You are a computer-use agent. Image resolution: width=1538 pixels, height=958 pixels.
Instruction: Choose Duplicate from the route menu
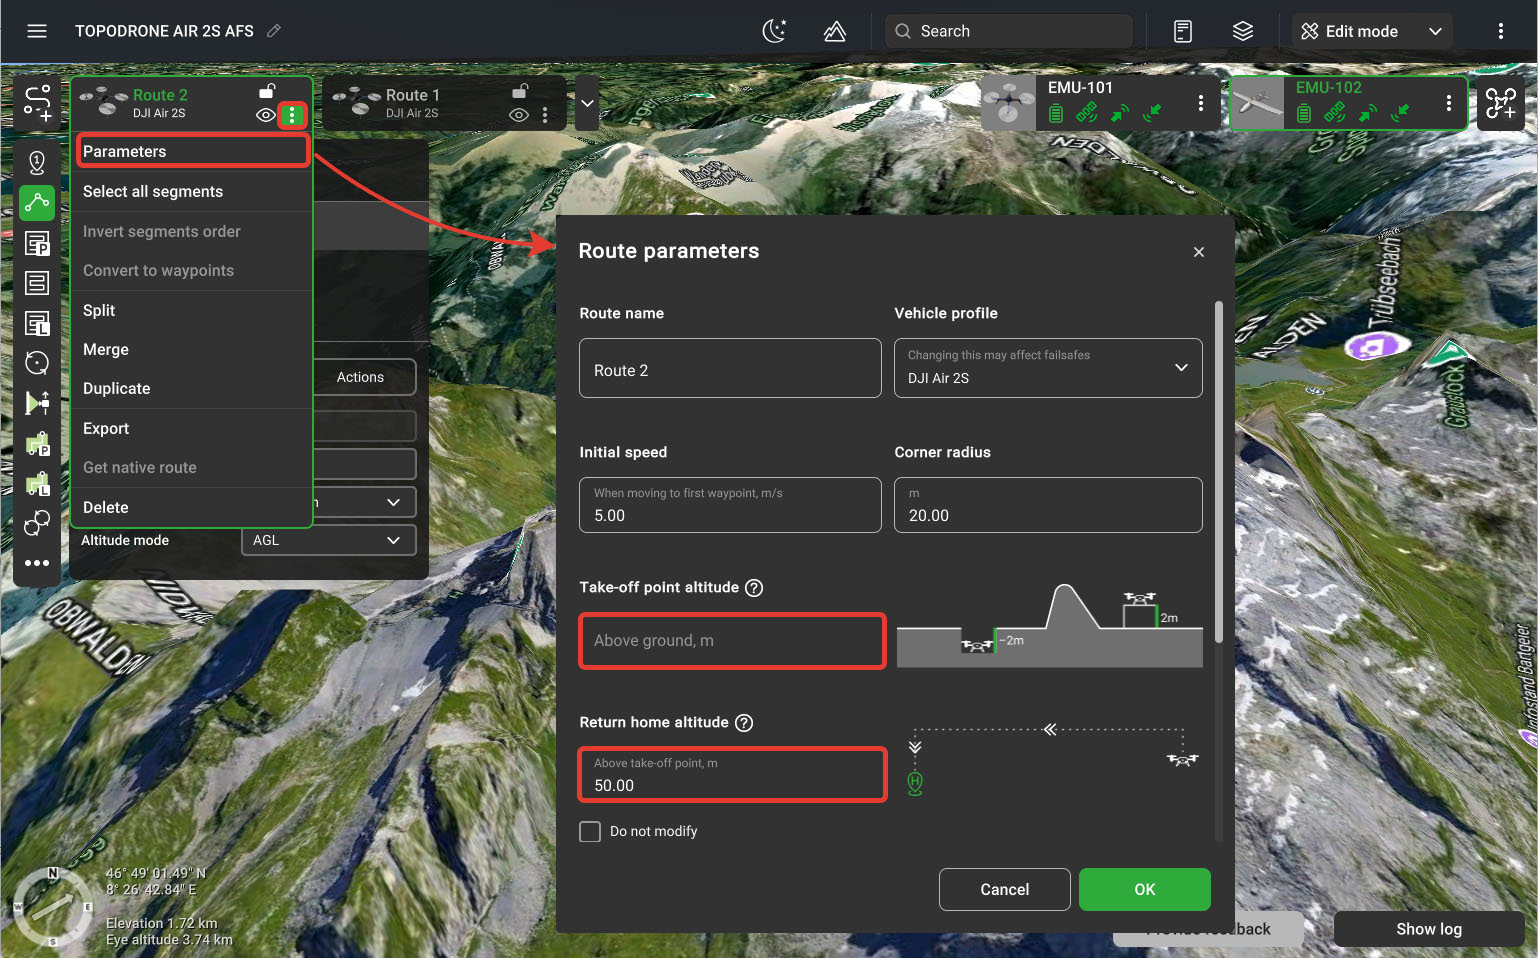point(192,388)
